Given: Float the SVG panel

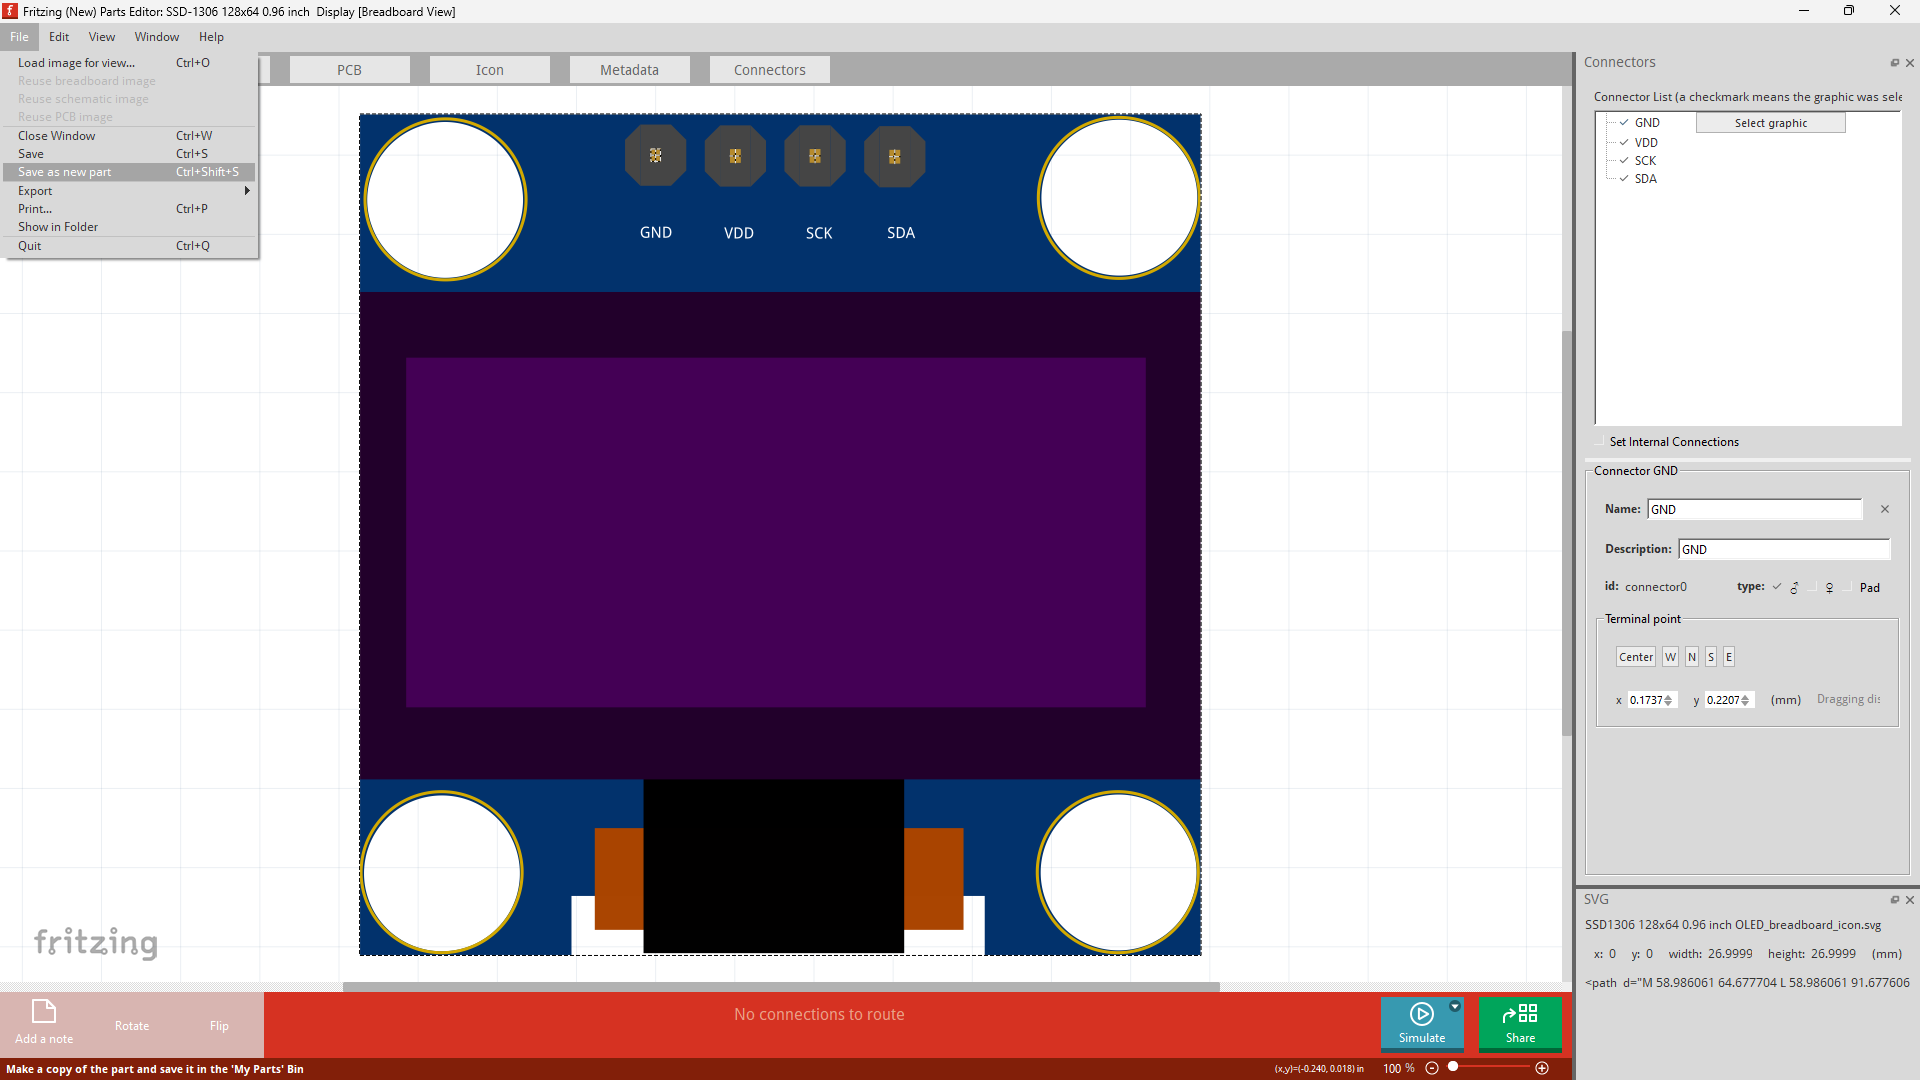Looking at the screenshot, I should [x=1894, y=900].
